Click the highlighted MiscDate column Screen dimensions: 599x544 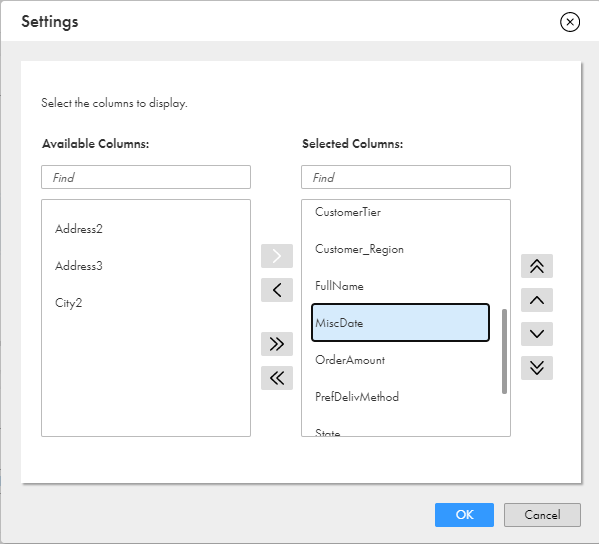click(x=400, y=323)
